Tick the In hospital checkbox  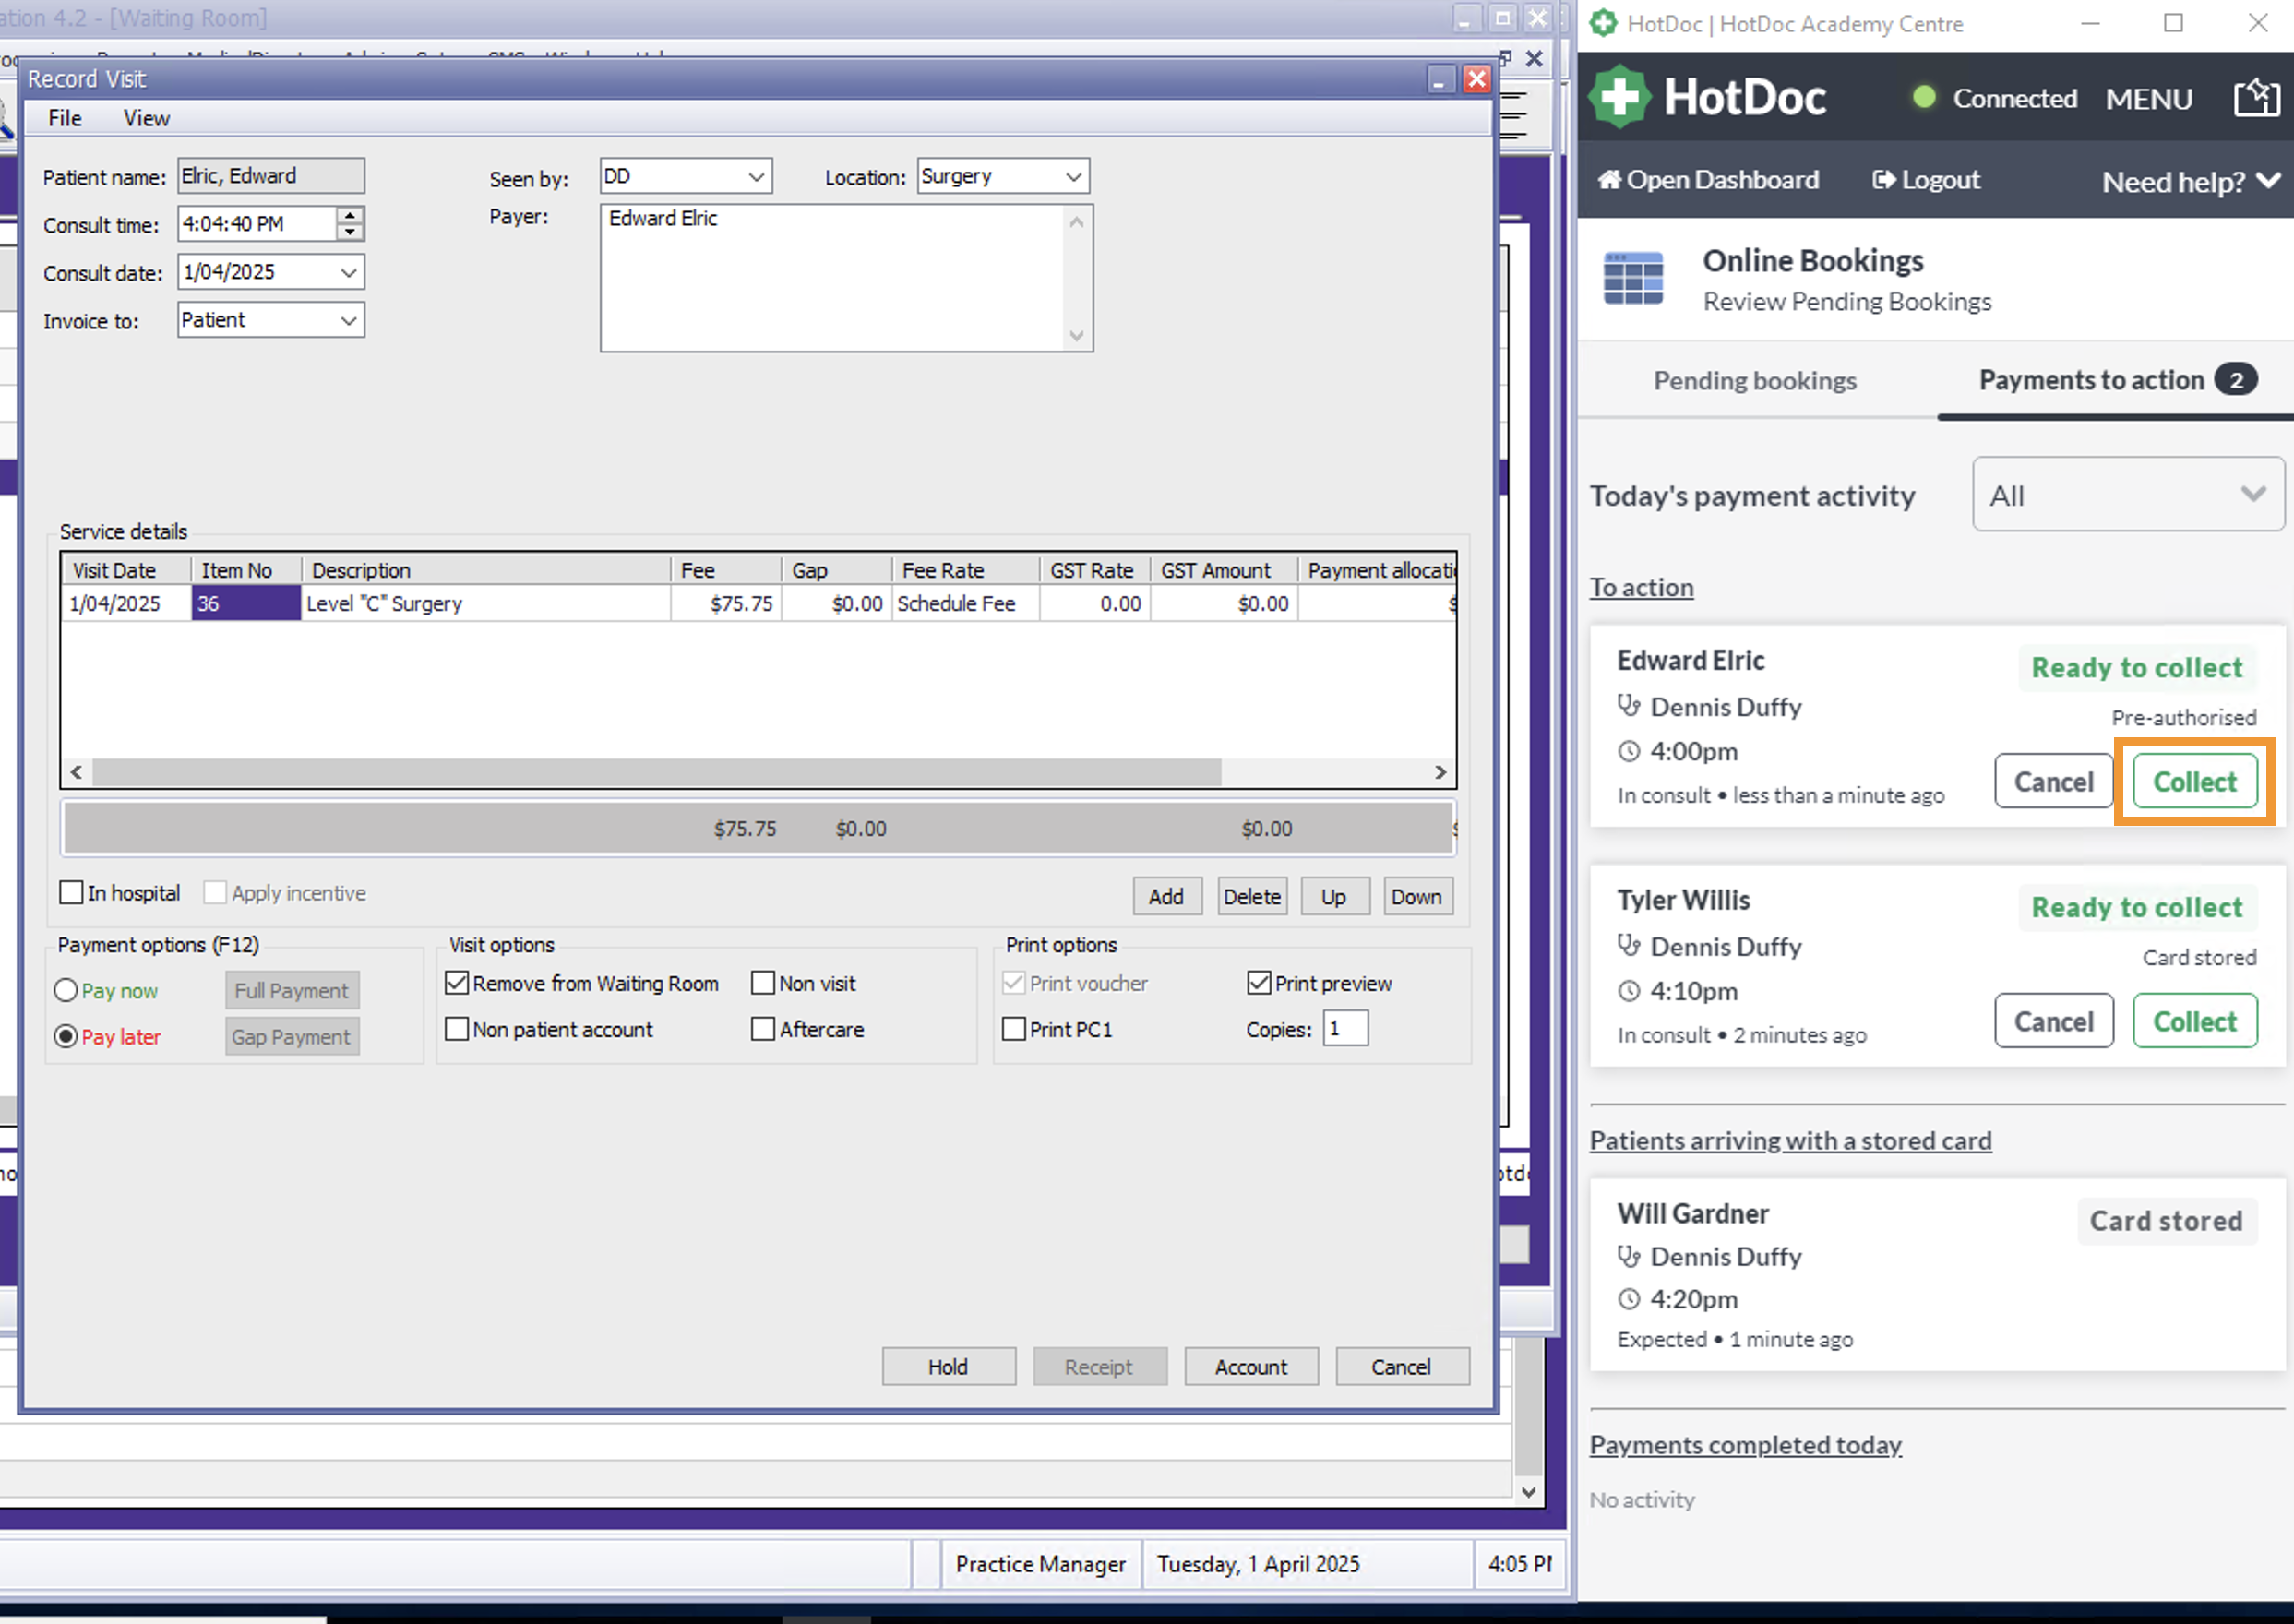[x=71, y=892]
